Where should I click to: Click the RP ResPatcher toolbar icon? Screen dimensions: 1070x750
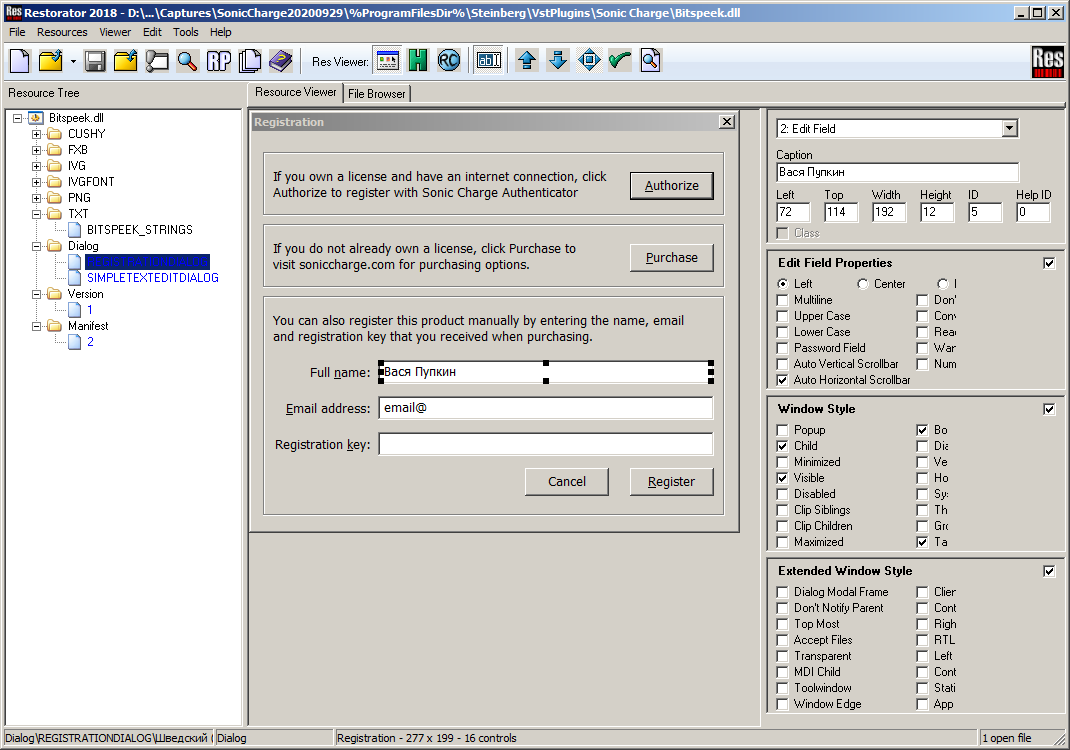219,61
